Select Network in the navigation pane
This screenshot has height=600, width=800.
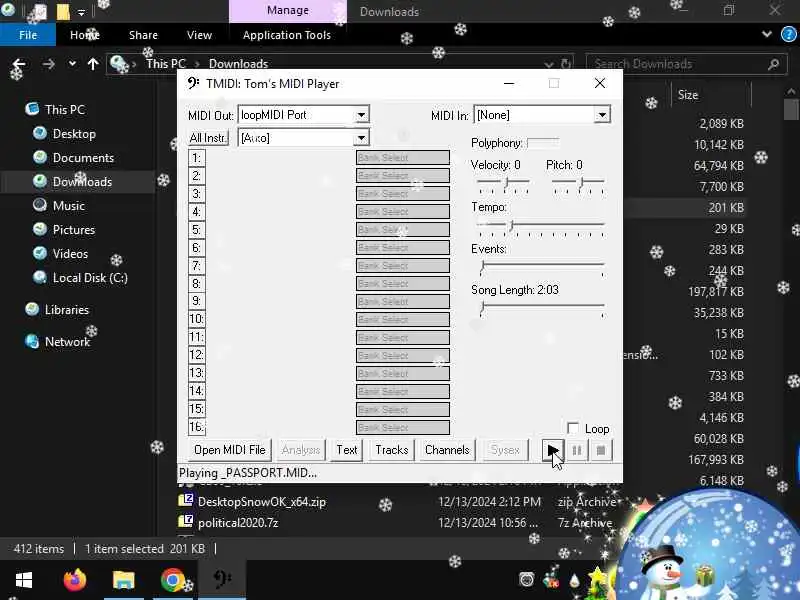pos(67,341)
